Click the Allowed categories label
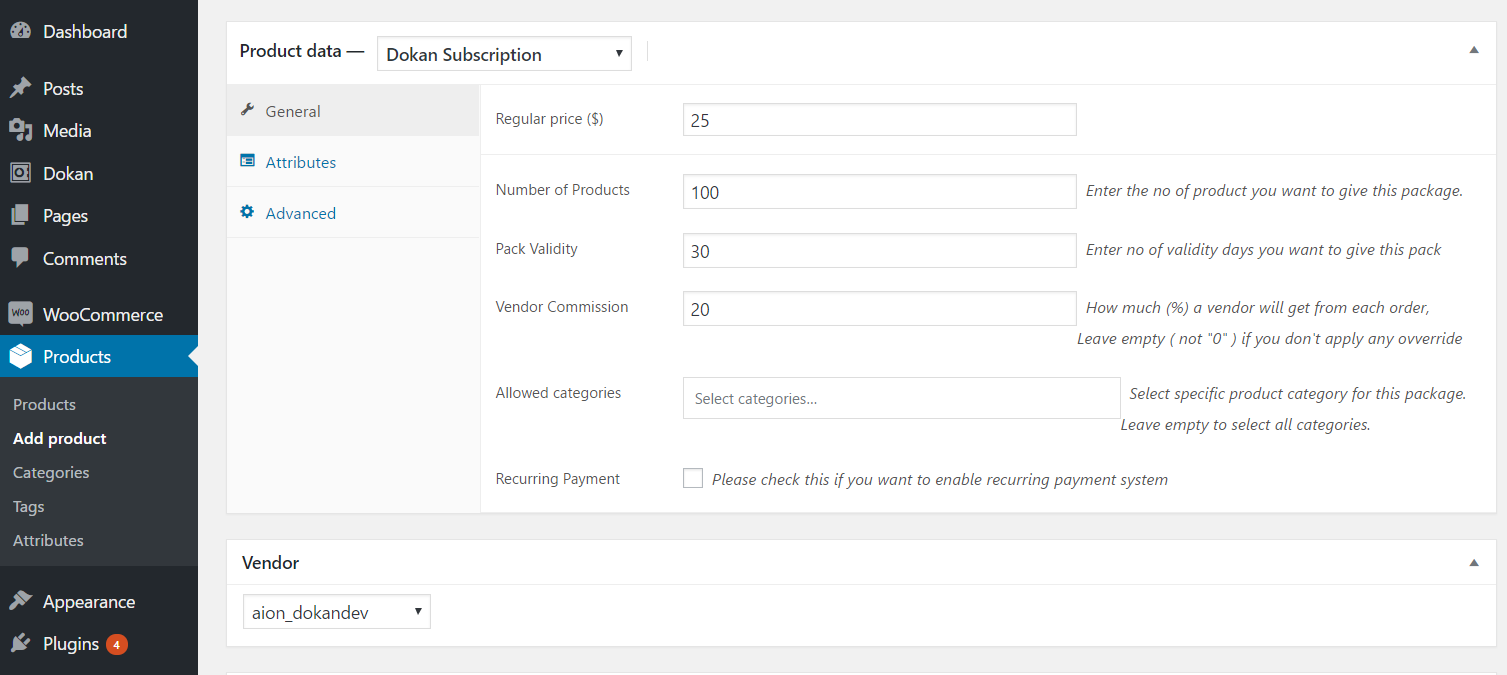1507x675 pixels. click(x=558, y=393)
